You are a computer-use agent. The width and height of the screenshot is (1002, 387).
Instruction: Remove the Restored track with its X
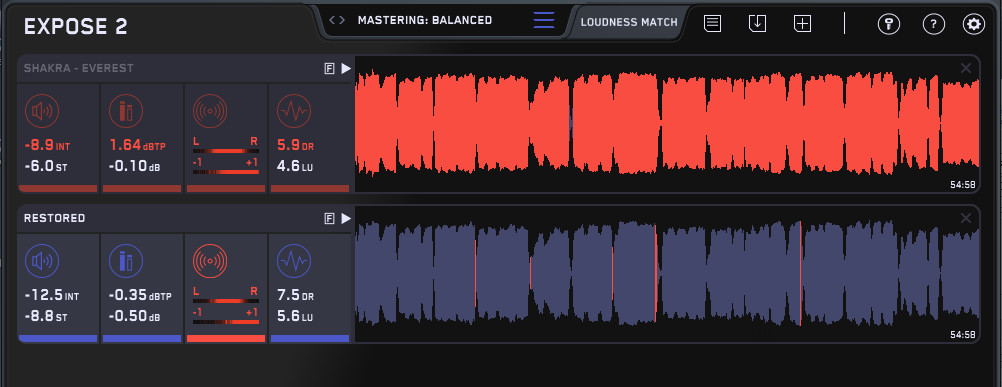(966, 218)
